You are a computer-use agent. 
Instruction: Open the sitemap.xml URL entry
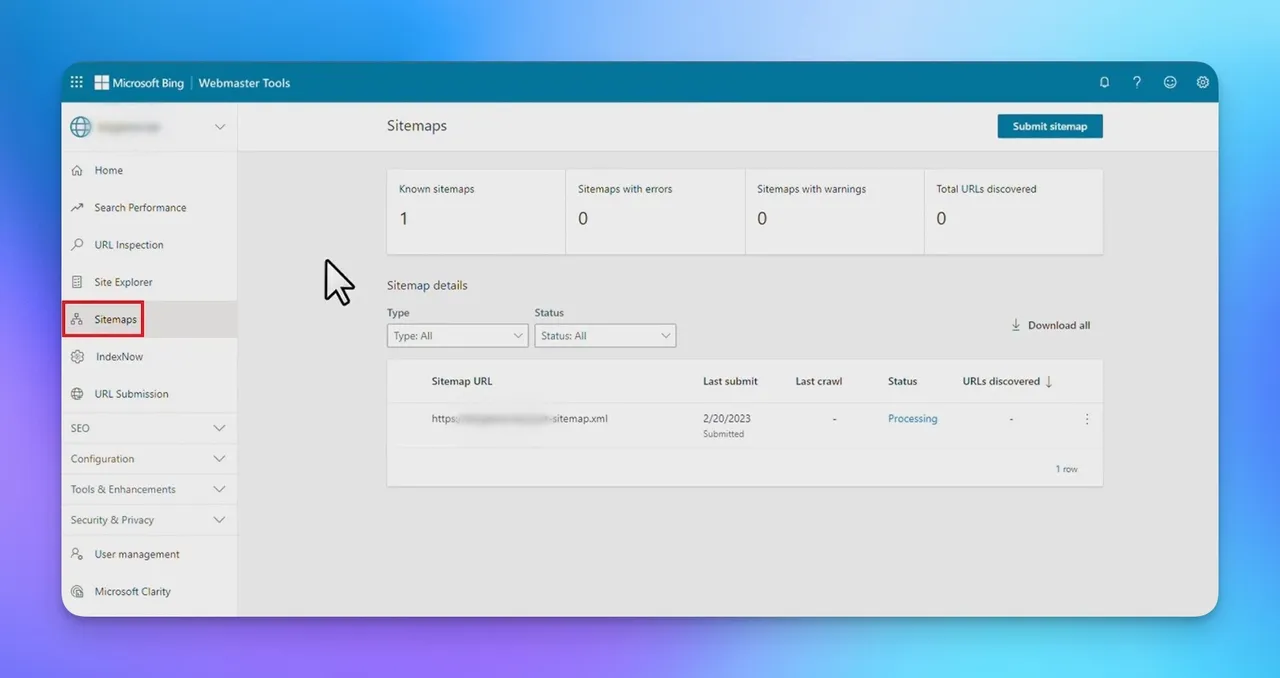pyautogui.click(x=520, y=419)
